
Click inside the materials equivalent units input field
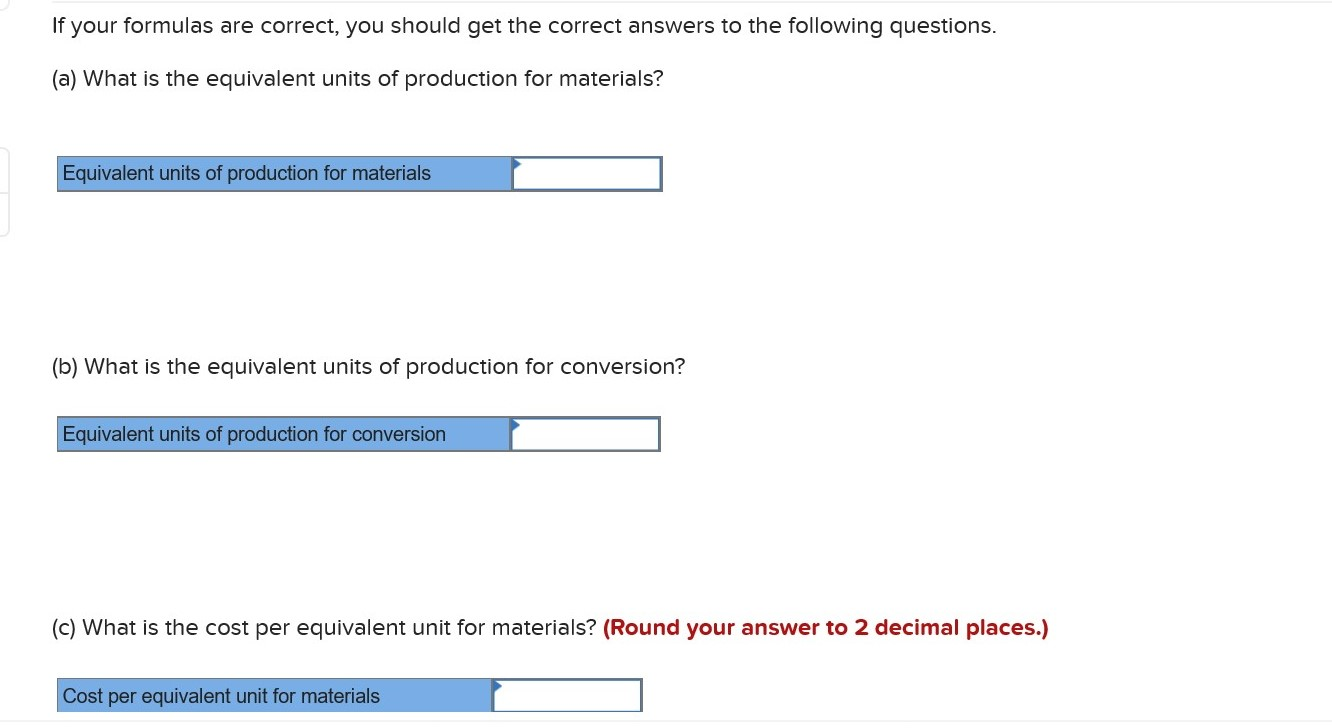coord(590,173)
